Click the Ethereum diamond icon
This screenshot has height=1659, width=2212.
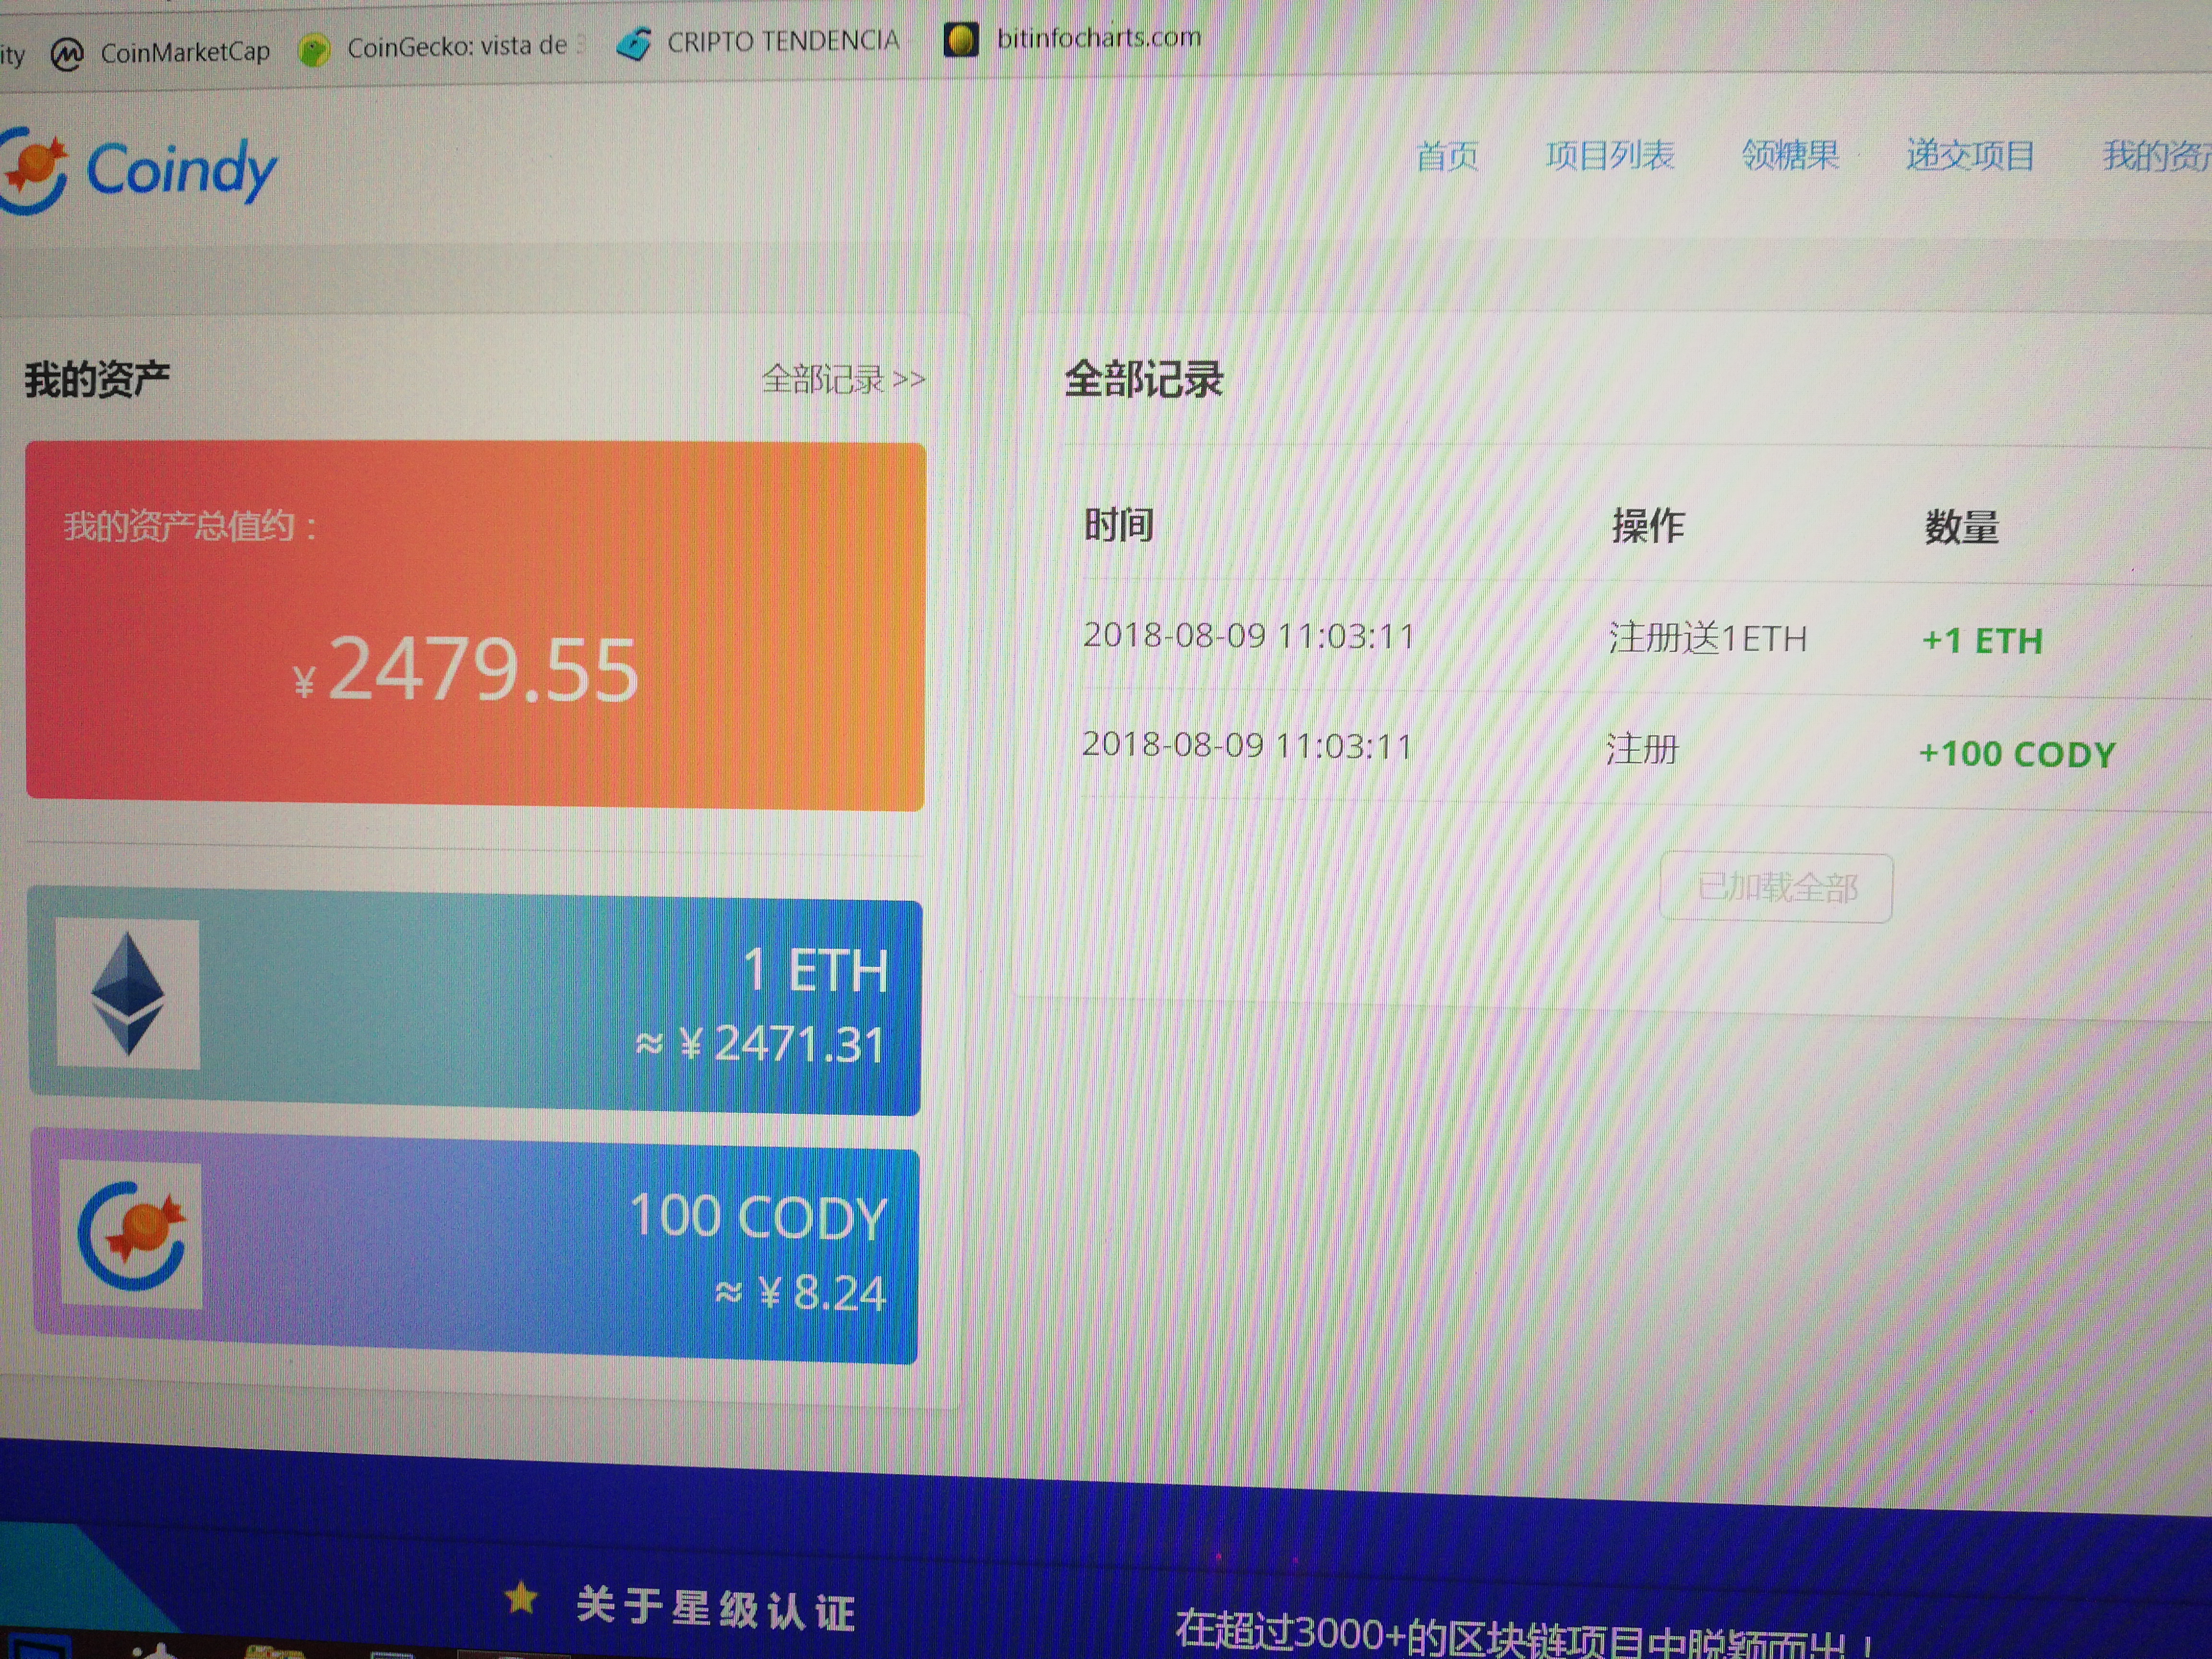click(x=128, y=994)
